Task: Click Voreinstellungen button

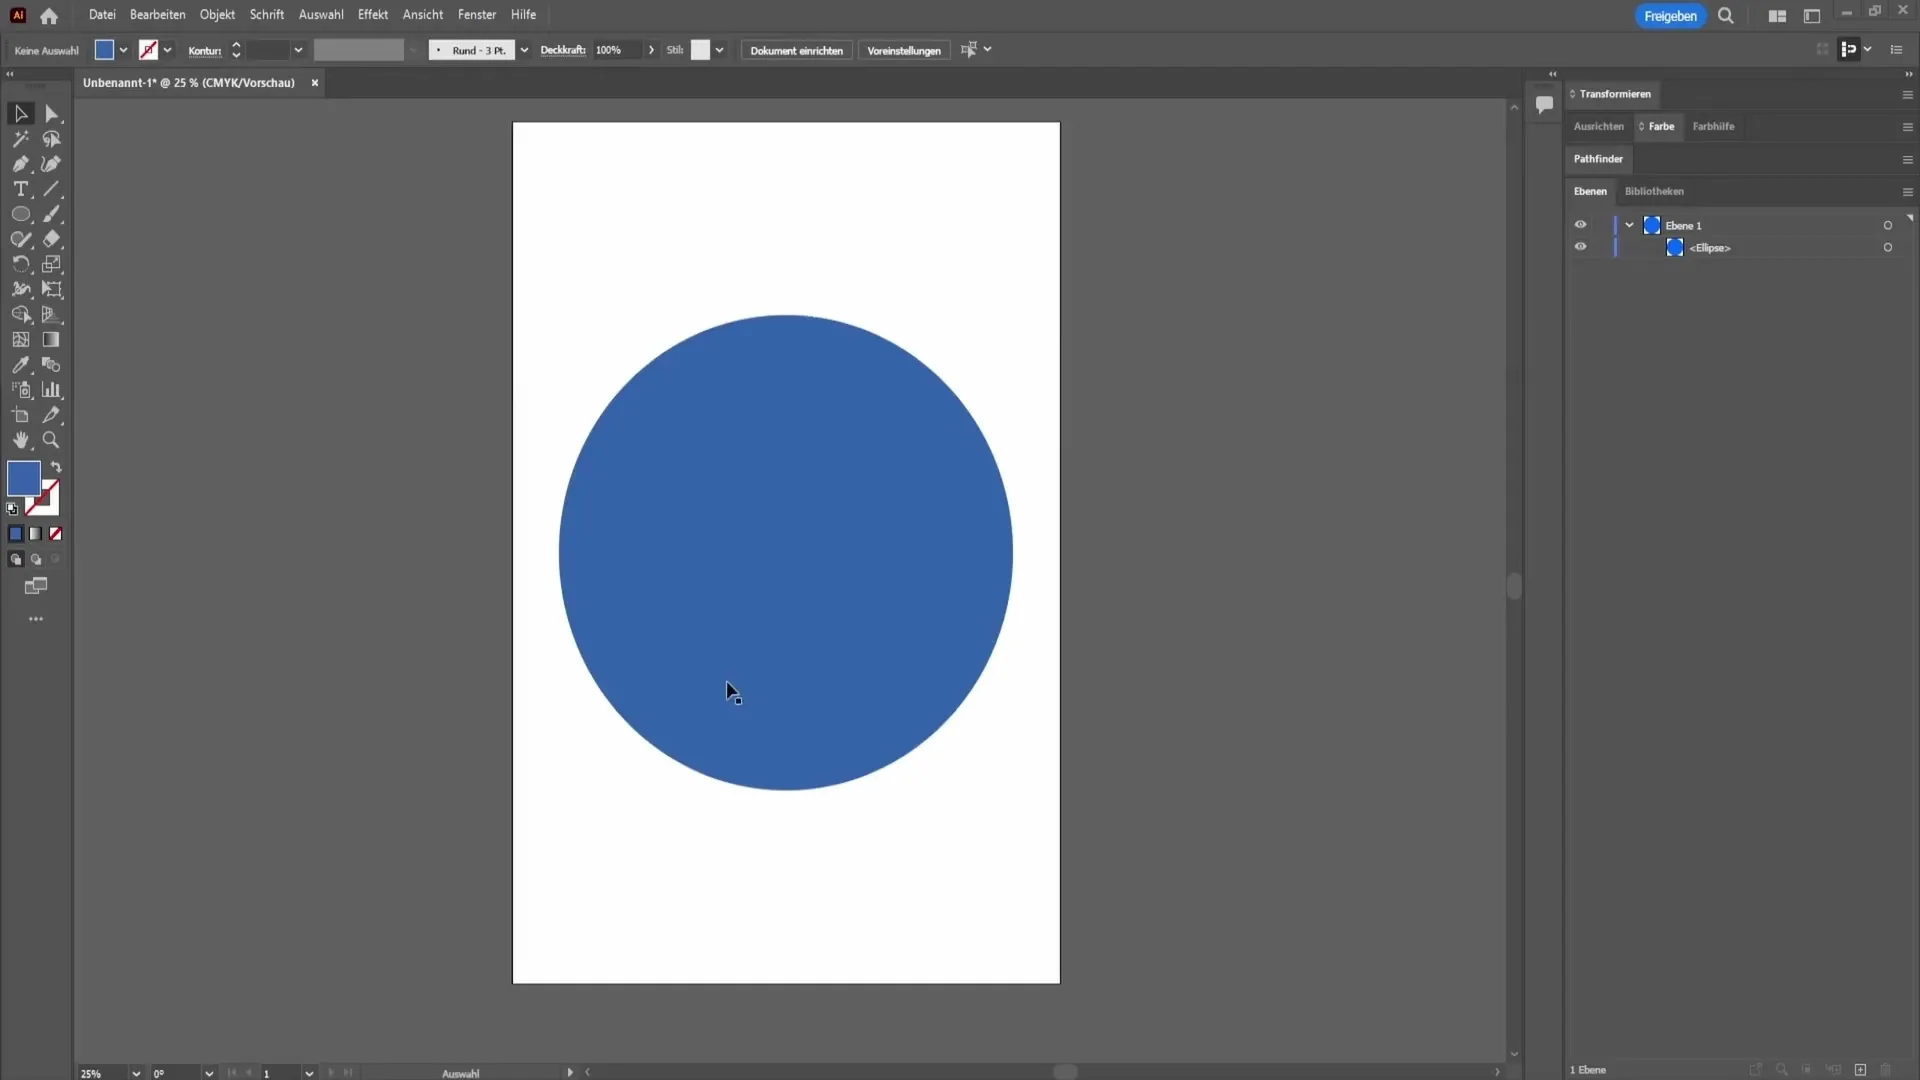Action: point(904,50)
